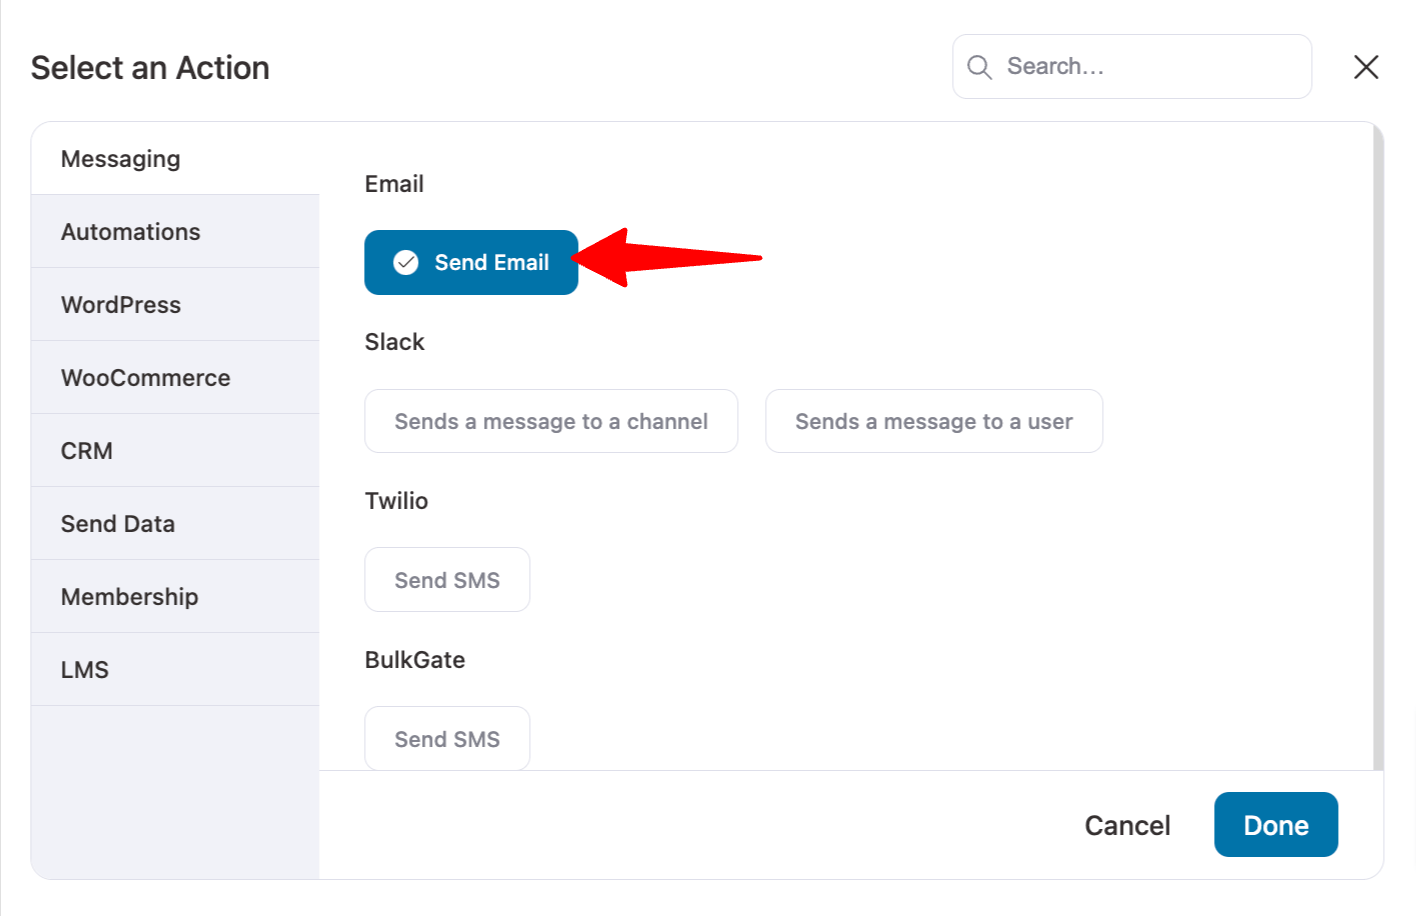Open the Messaging category tab
The height and width of the screenshot is (916, 1416).
tap(175, 159)
